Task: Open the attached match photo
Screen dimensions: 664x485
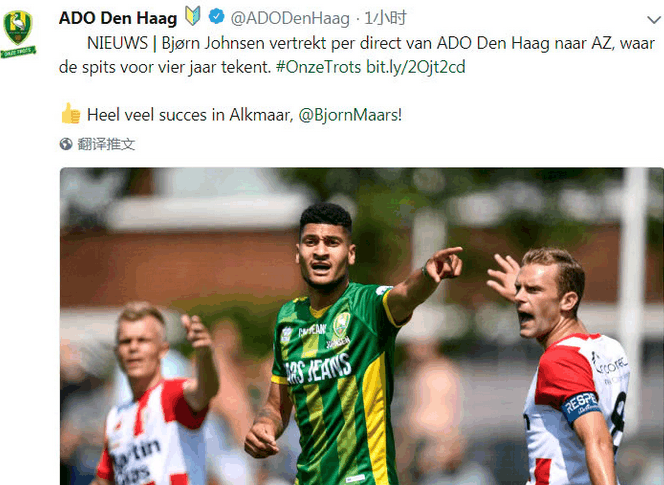Action: coord(362,326)
